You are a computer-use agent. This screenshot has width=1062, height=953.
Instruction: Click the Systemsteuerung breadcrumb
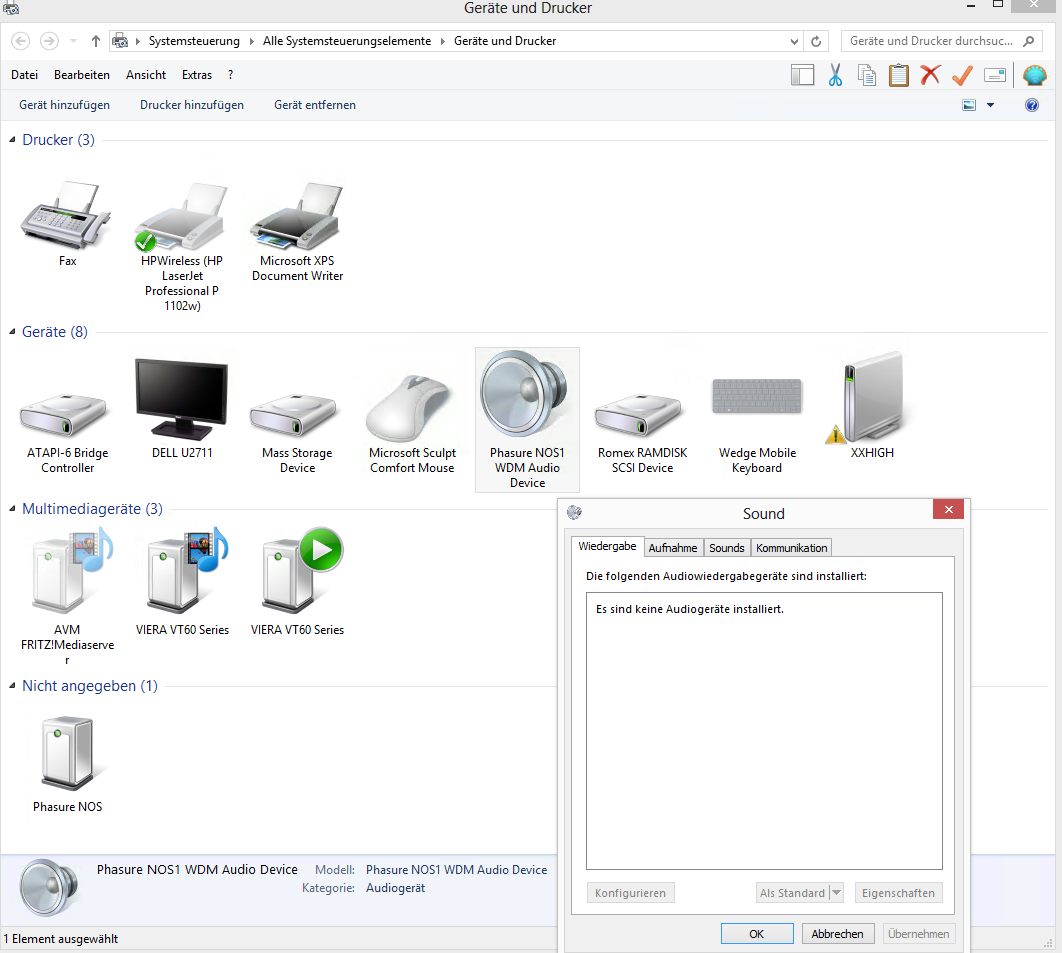click(194, 41)
